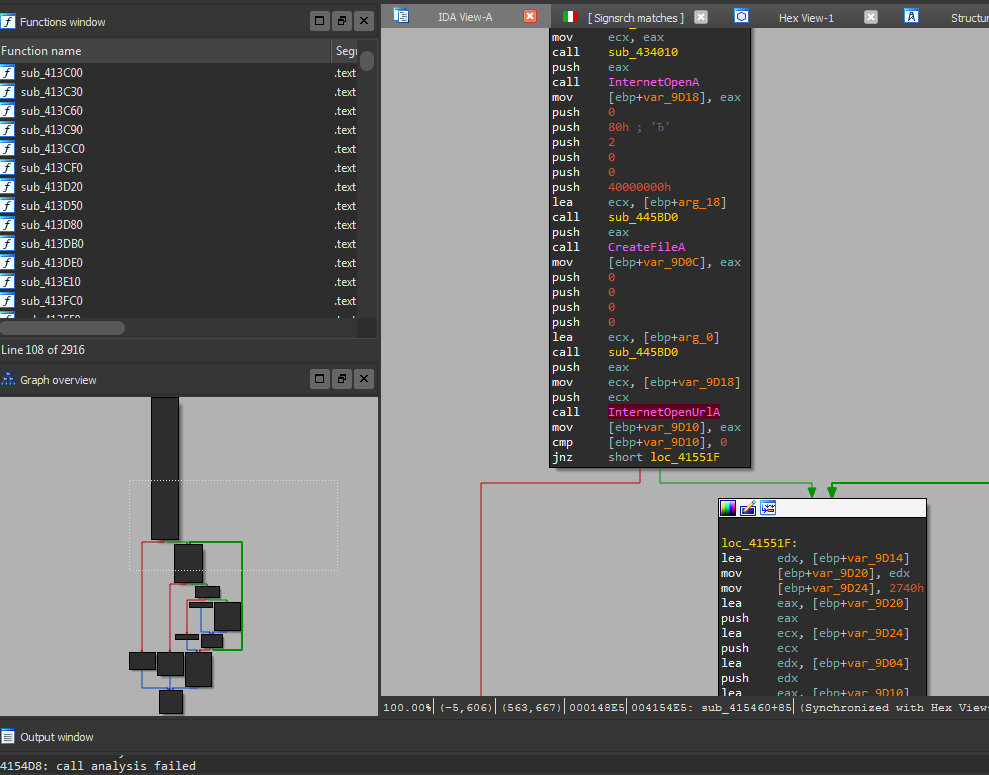Screen dimensions: 989x775
Task: Maximize the Graph overview panel
Action: pyautogui.click(x=320, y=379)
